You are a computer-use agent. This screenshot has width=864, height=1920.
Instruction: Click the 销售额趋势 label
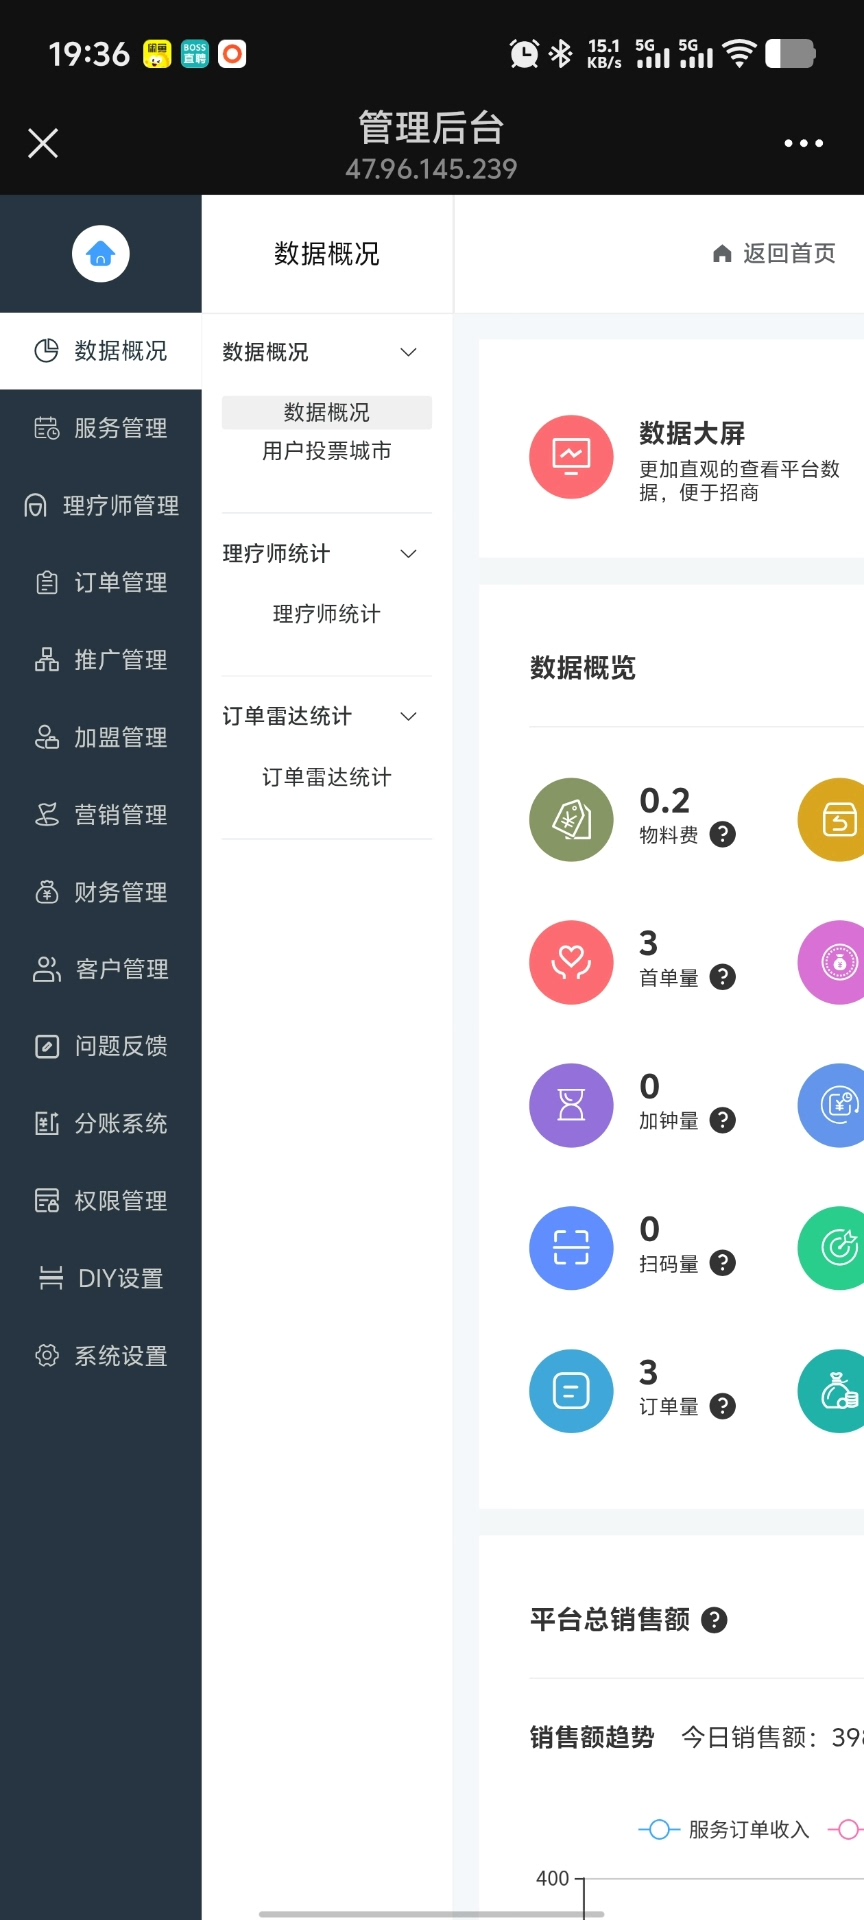592,1738
